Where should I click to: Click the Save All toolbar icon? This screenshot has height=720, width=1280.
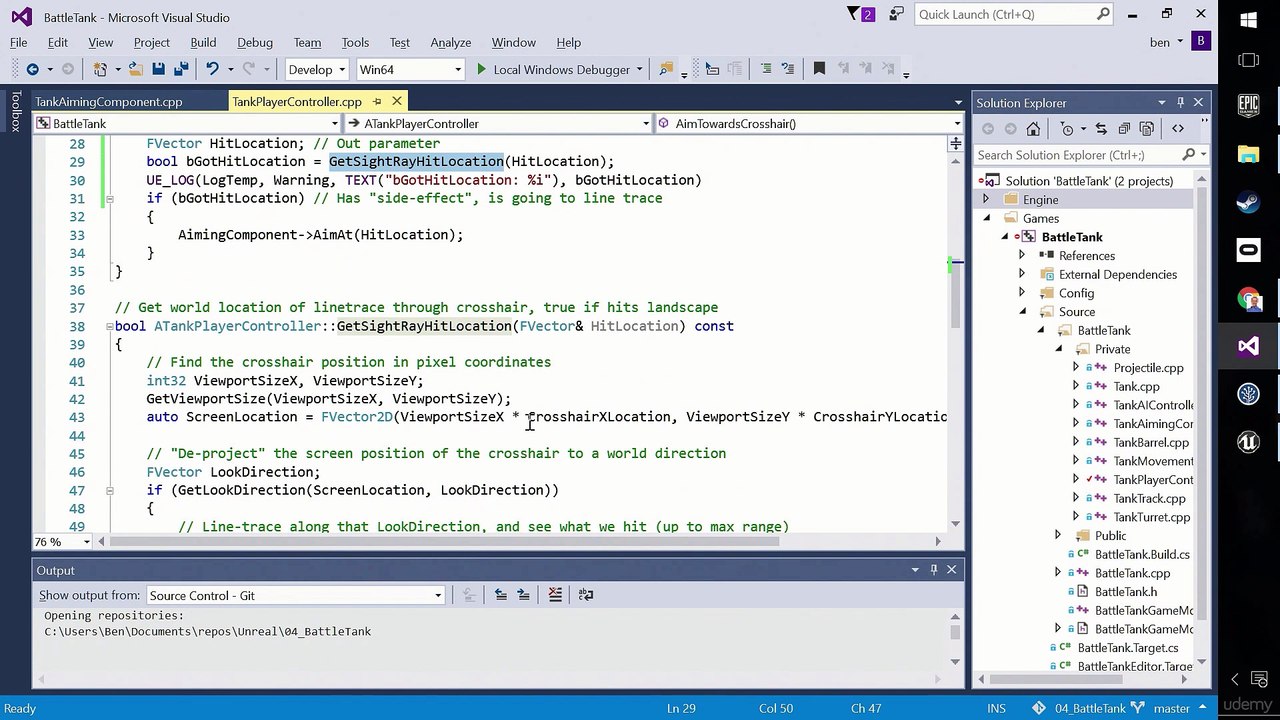pyautogui.click(x=181, y=69)
